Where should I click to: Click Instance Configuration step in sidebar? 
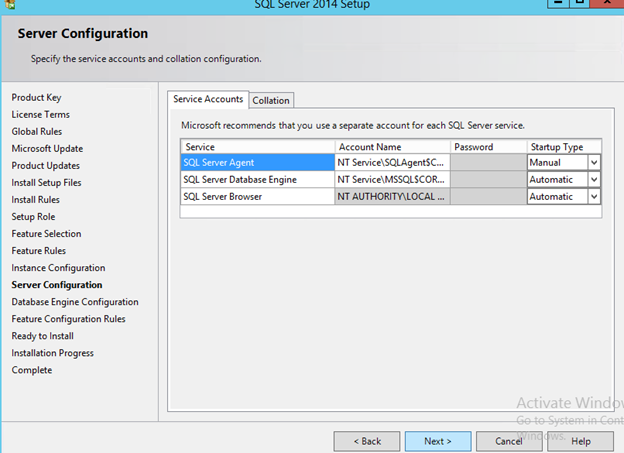(58, 268)
